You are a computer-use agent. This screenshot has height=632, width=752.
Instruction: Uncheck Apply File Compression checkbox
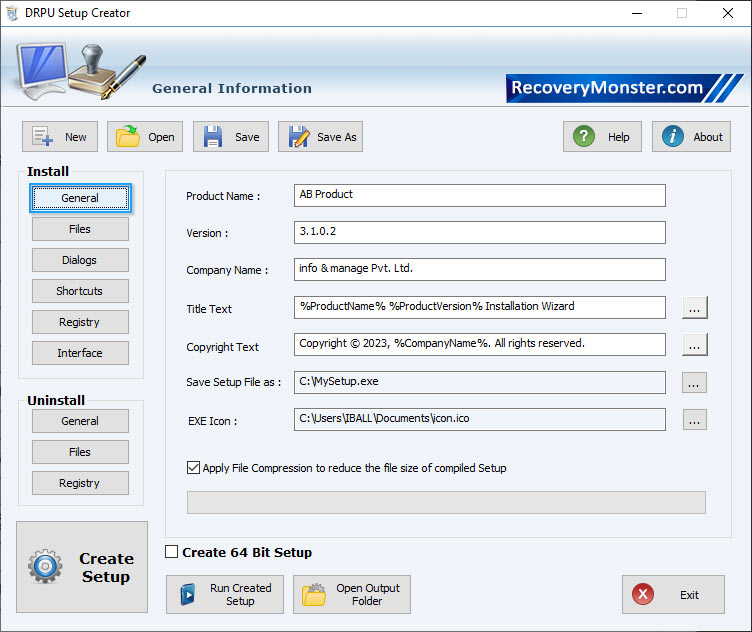pos(193,468)
